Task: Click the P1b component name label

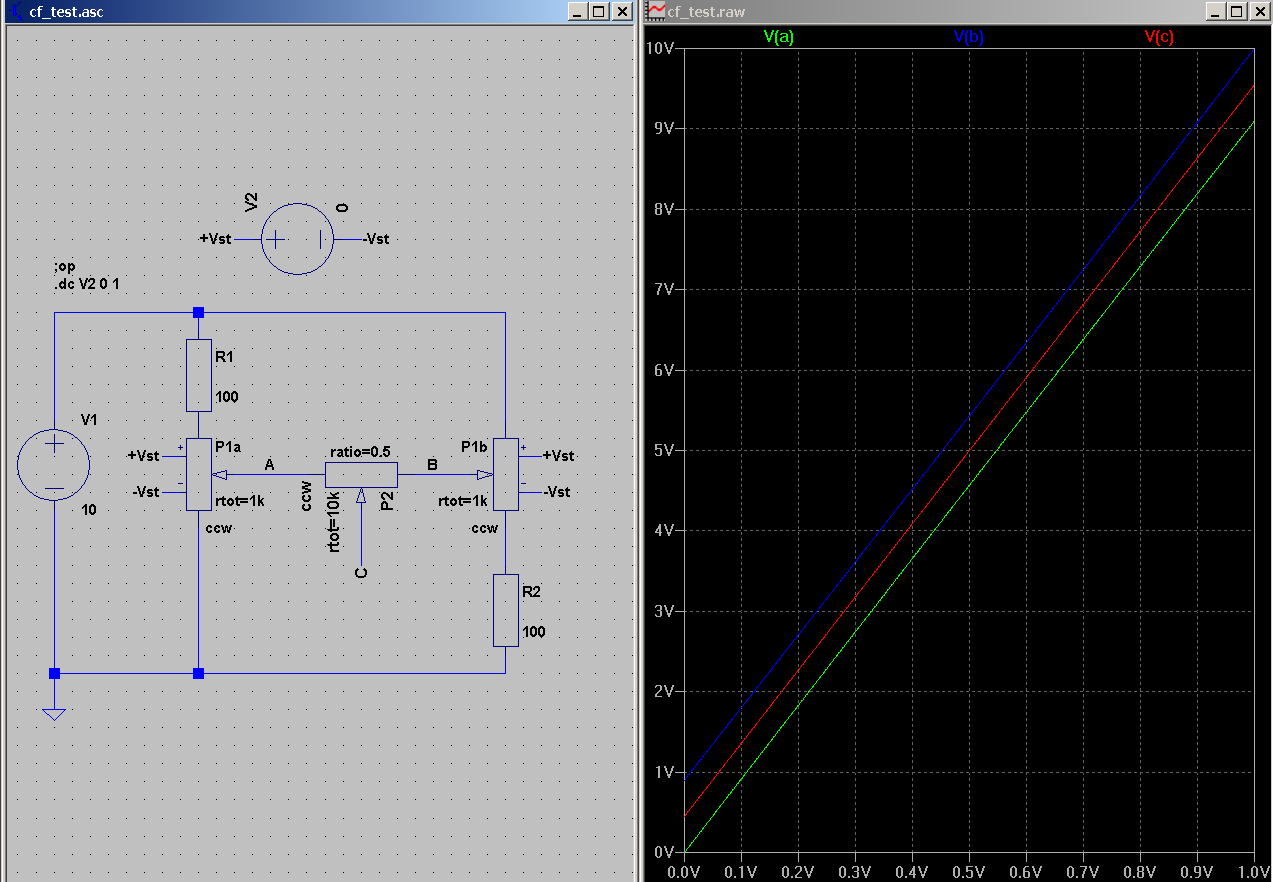Action: [x=475, y=445]
